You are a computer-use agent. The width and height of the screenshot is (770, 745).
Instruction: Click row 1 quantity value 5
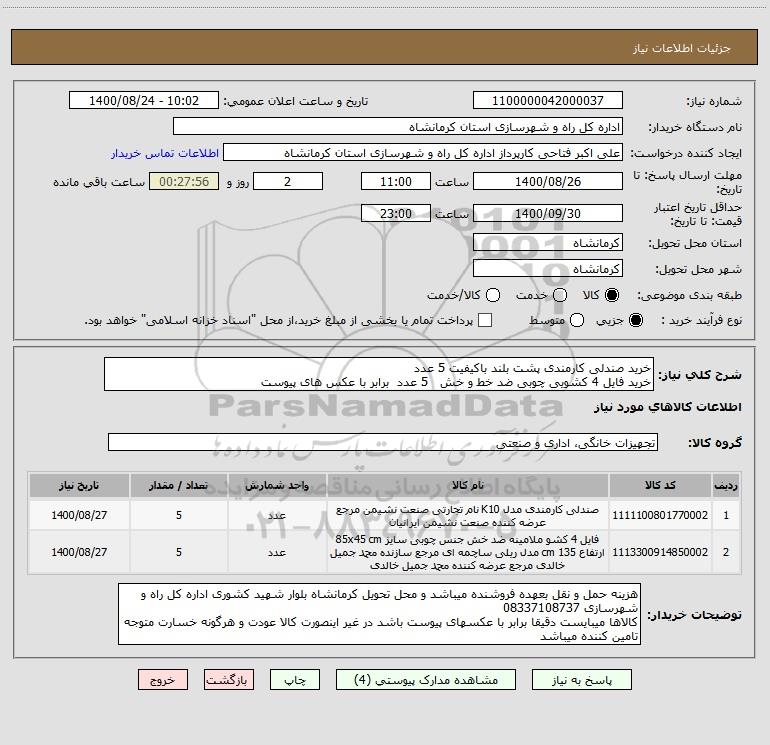pyautogui.click(x=179, y=515)
